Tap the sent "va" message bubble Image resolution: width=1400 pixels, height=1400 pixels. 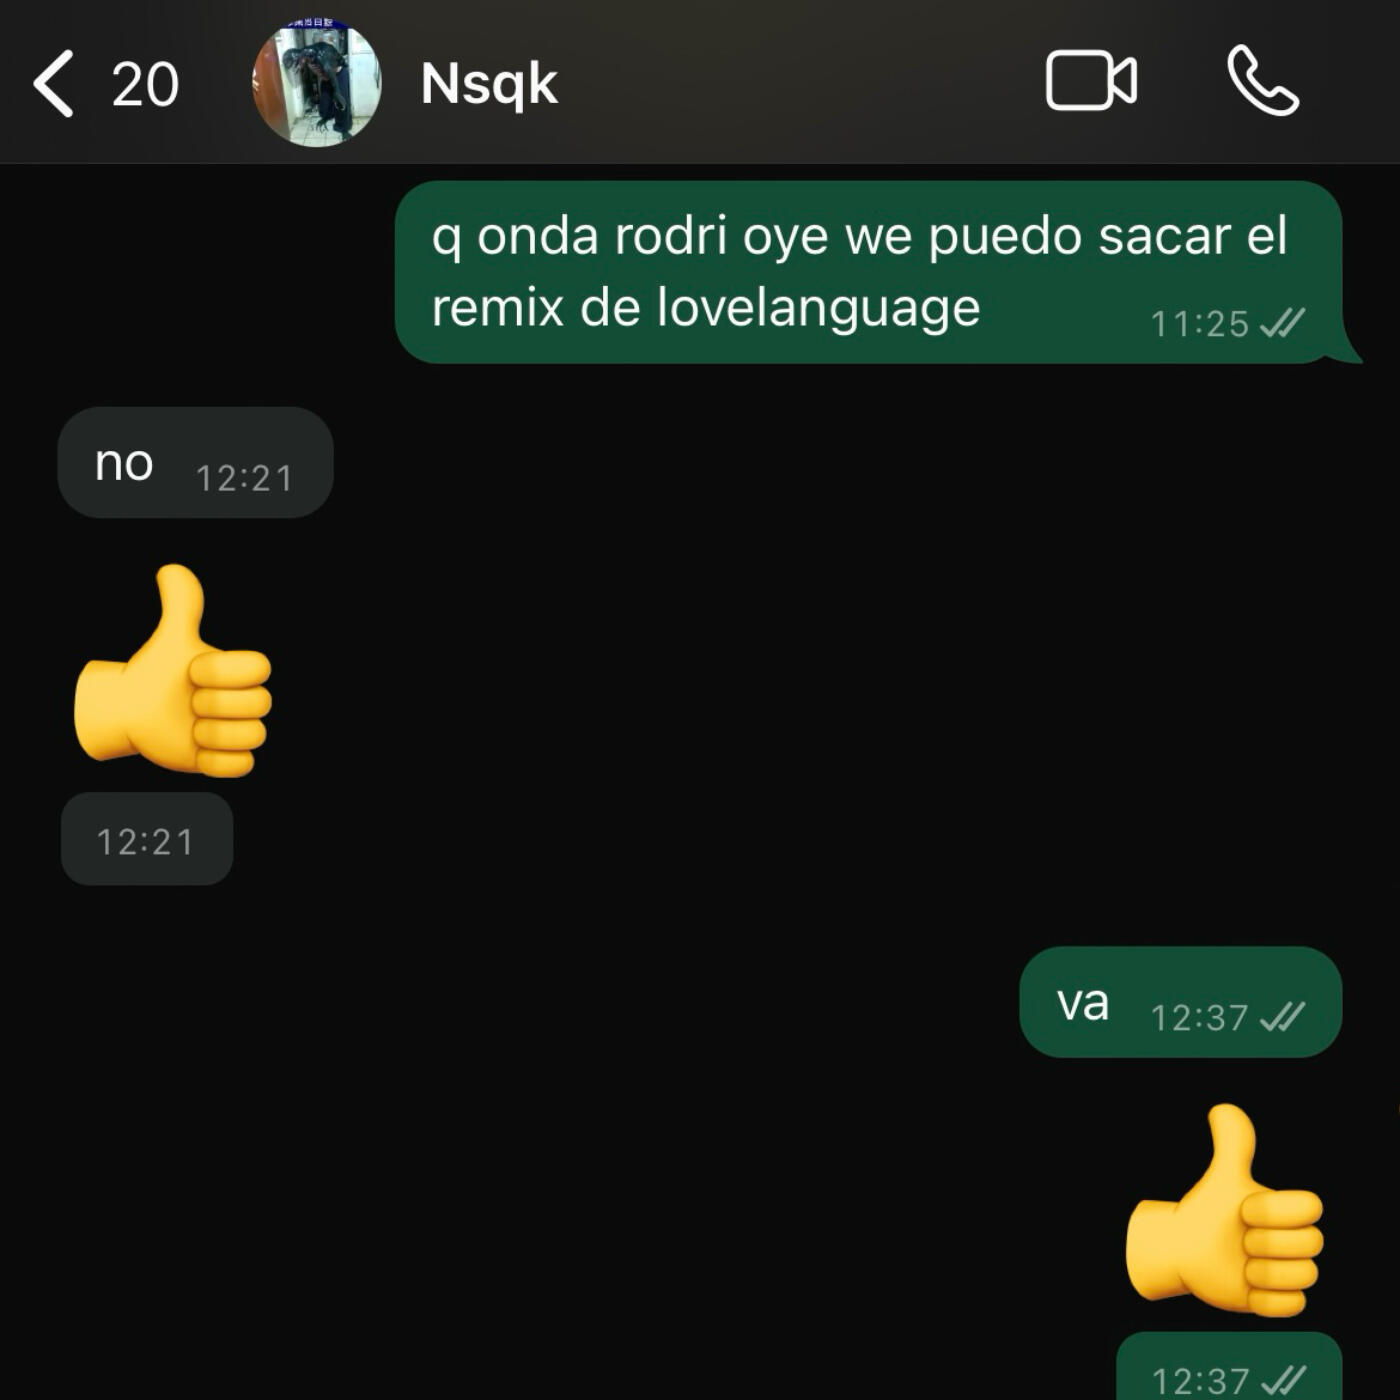pos(1180,1002)
